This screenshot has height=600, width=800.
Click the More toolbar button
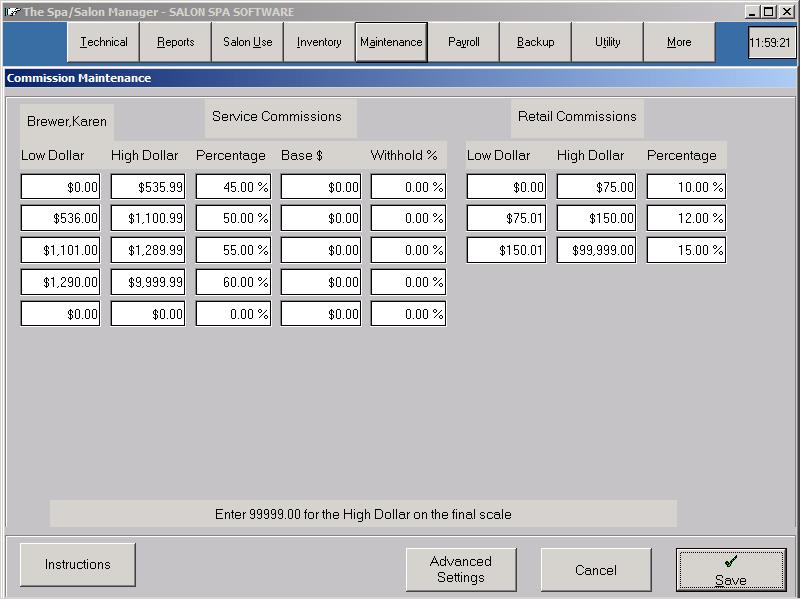click(x=679, y=43)
